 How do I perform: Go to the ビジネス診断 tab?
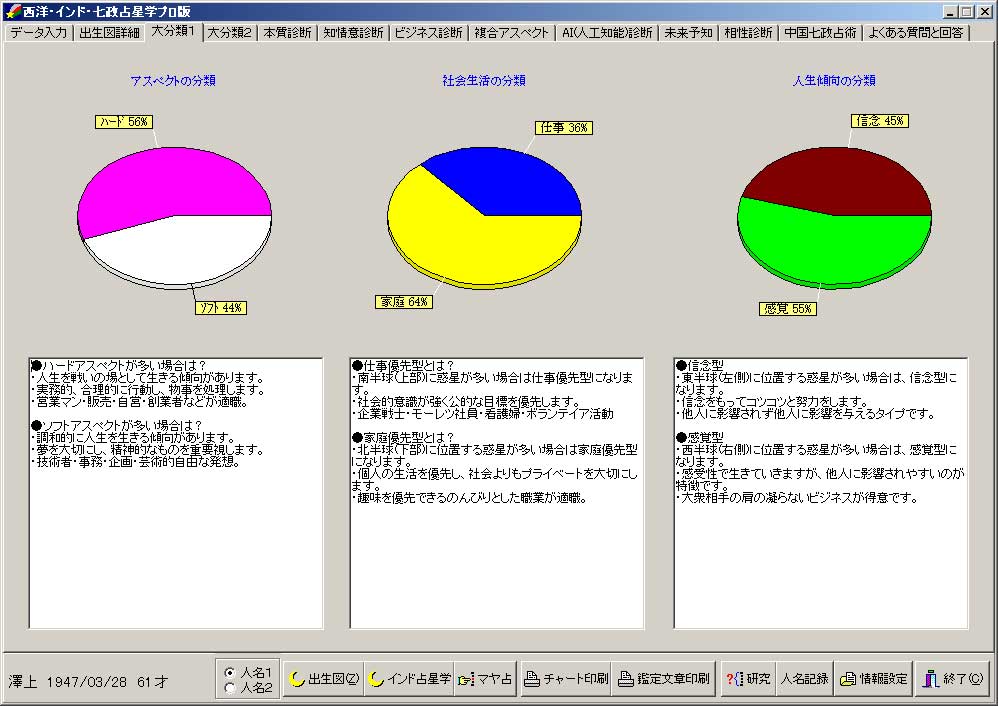click(428, 32)
